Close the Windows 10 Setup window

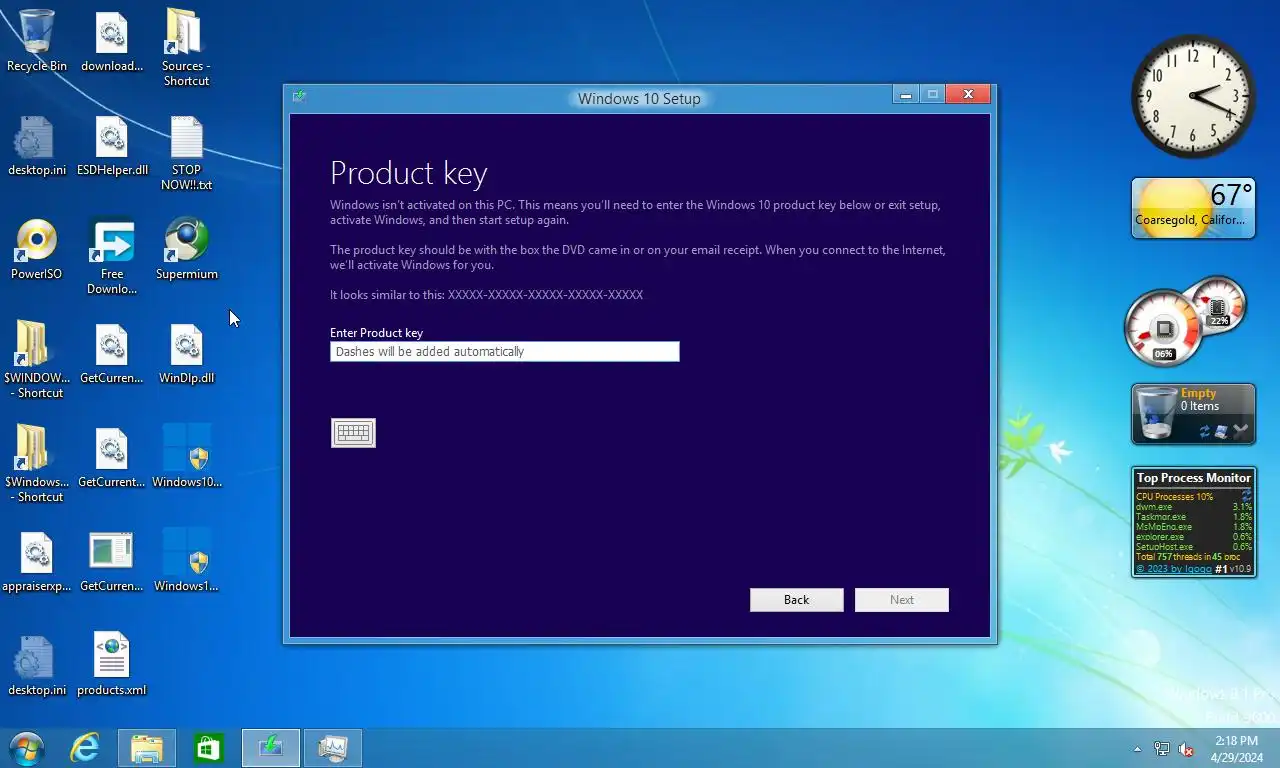click(x=968, y=94)
